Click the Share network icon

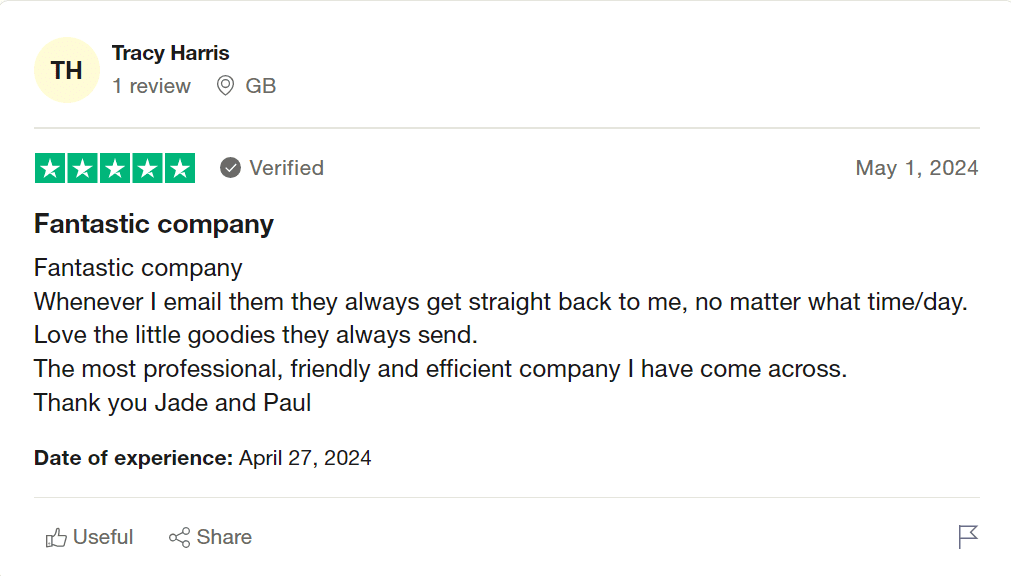click(180, 538)
